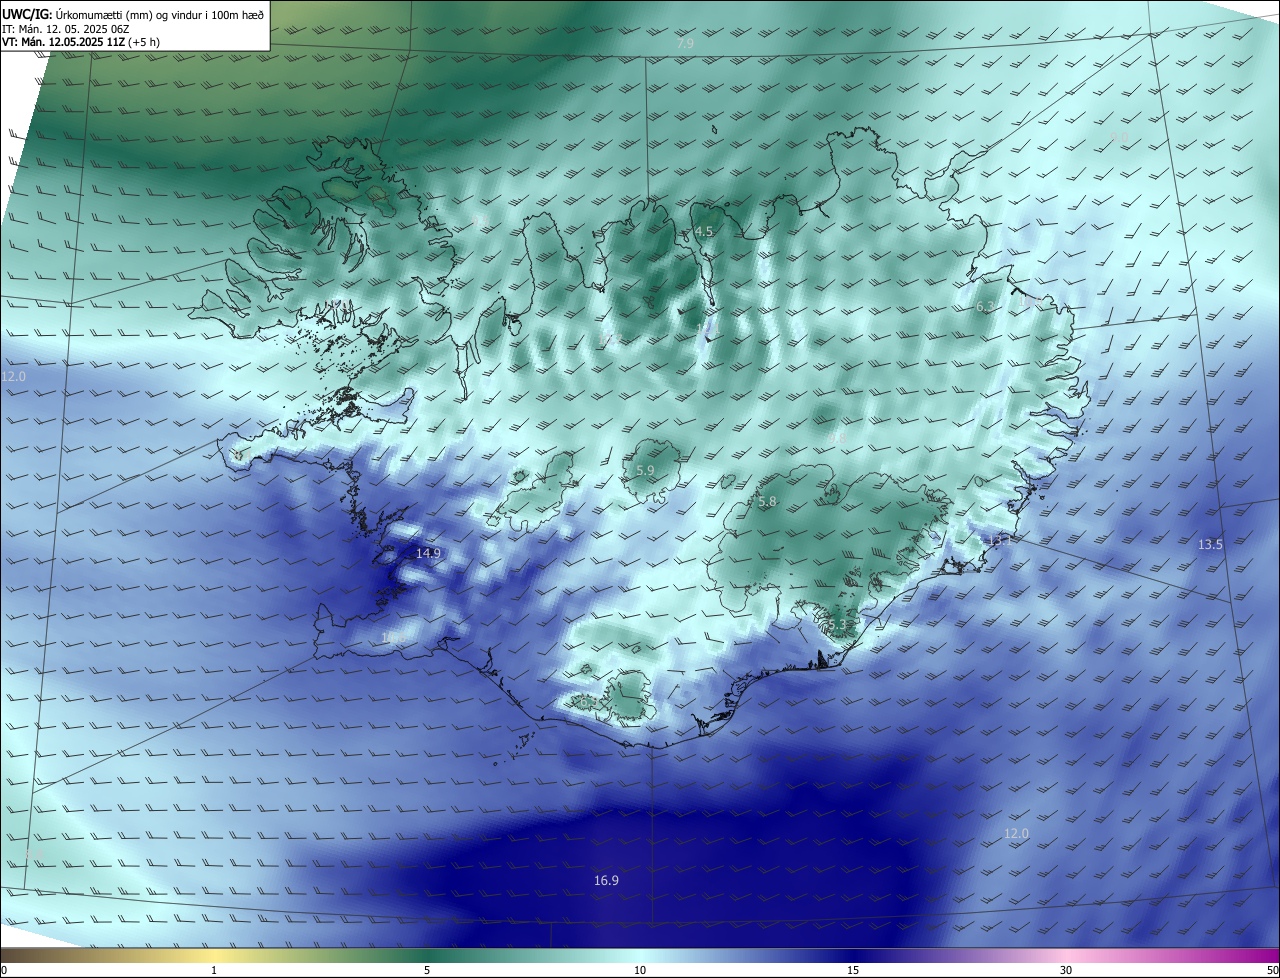The image size is (1280, 978).
Task: Click the 0 tick on the color scale
Action: pos(4,970)
